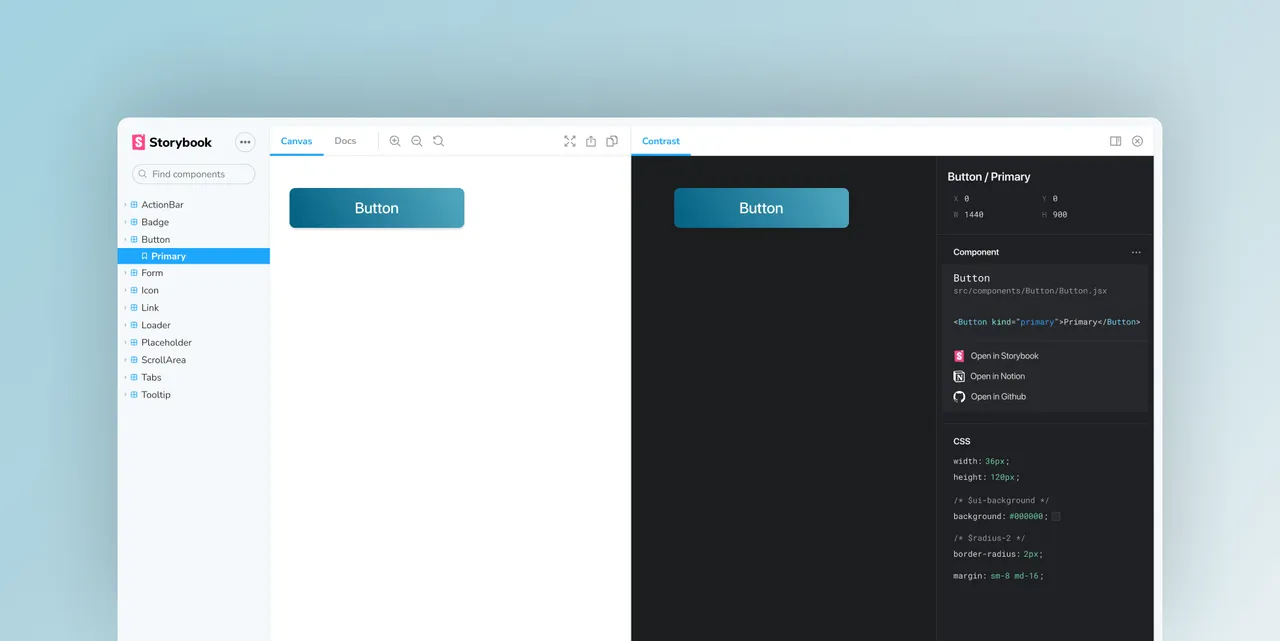The width and height of the screenshot is (1280, 641).
Task: Open in Notion link
Action: click(x=989, y=376)
